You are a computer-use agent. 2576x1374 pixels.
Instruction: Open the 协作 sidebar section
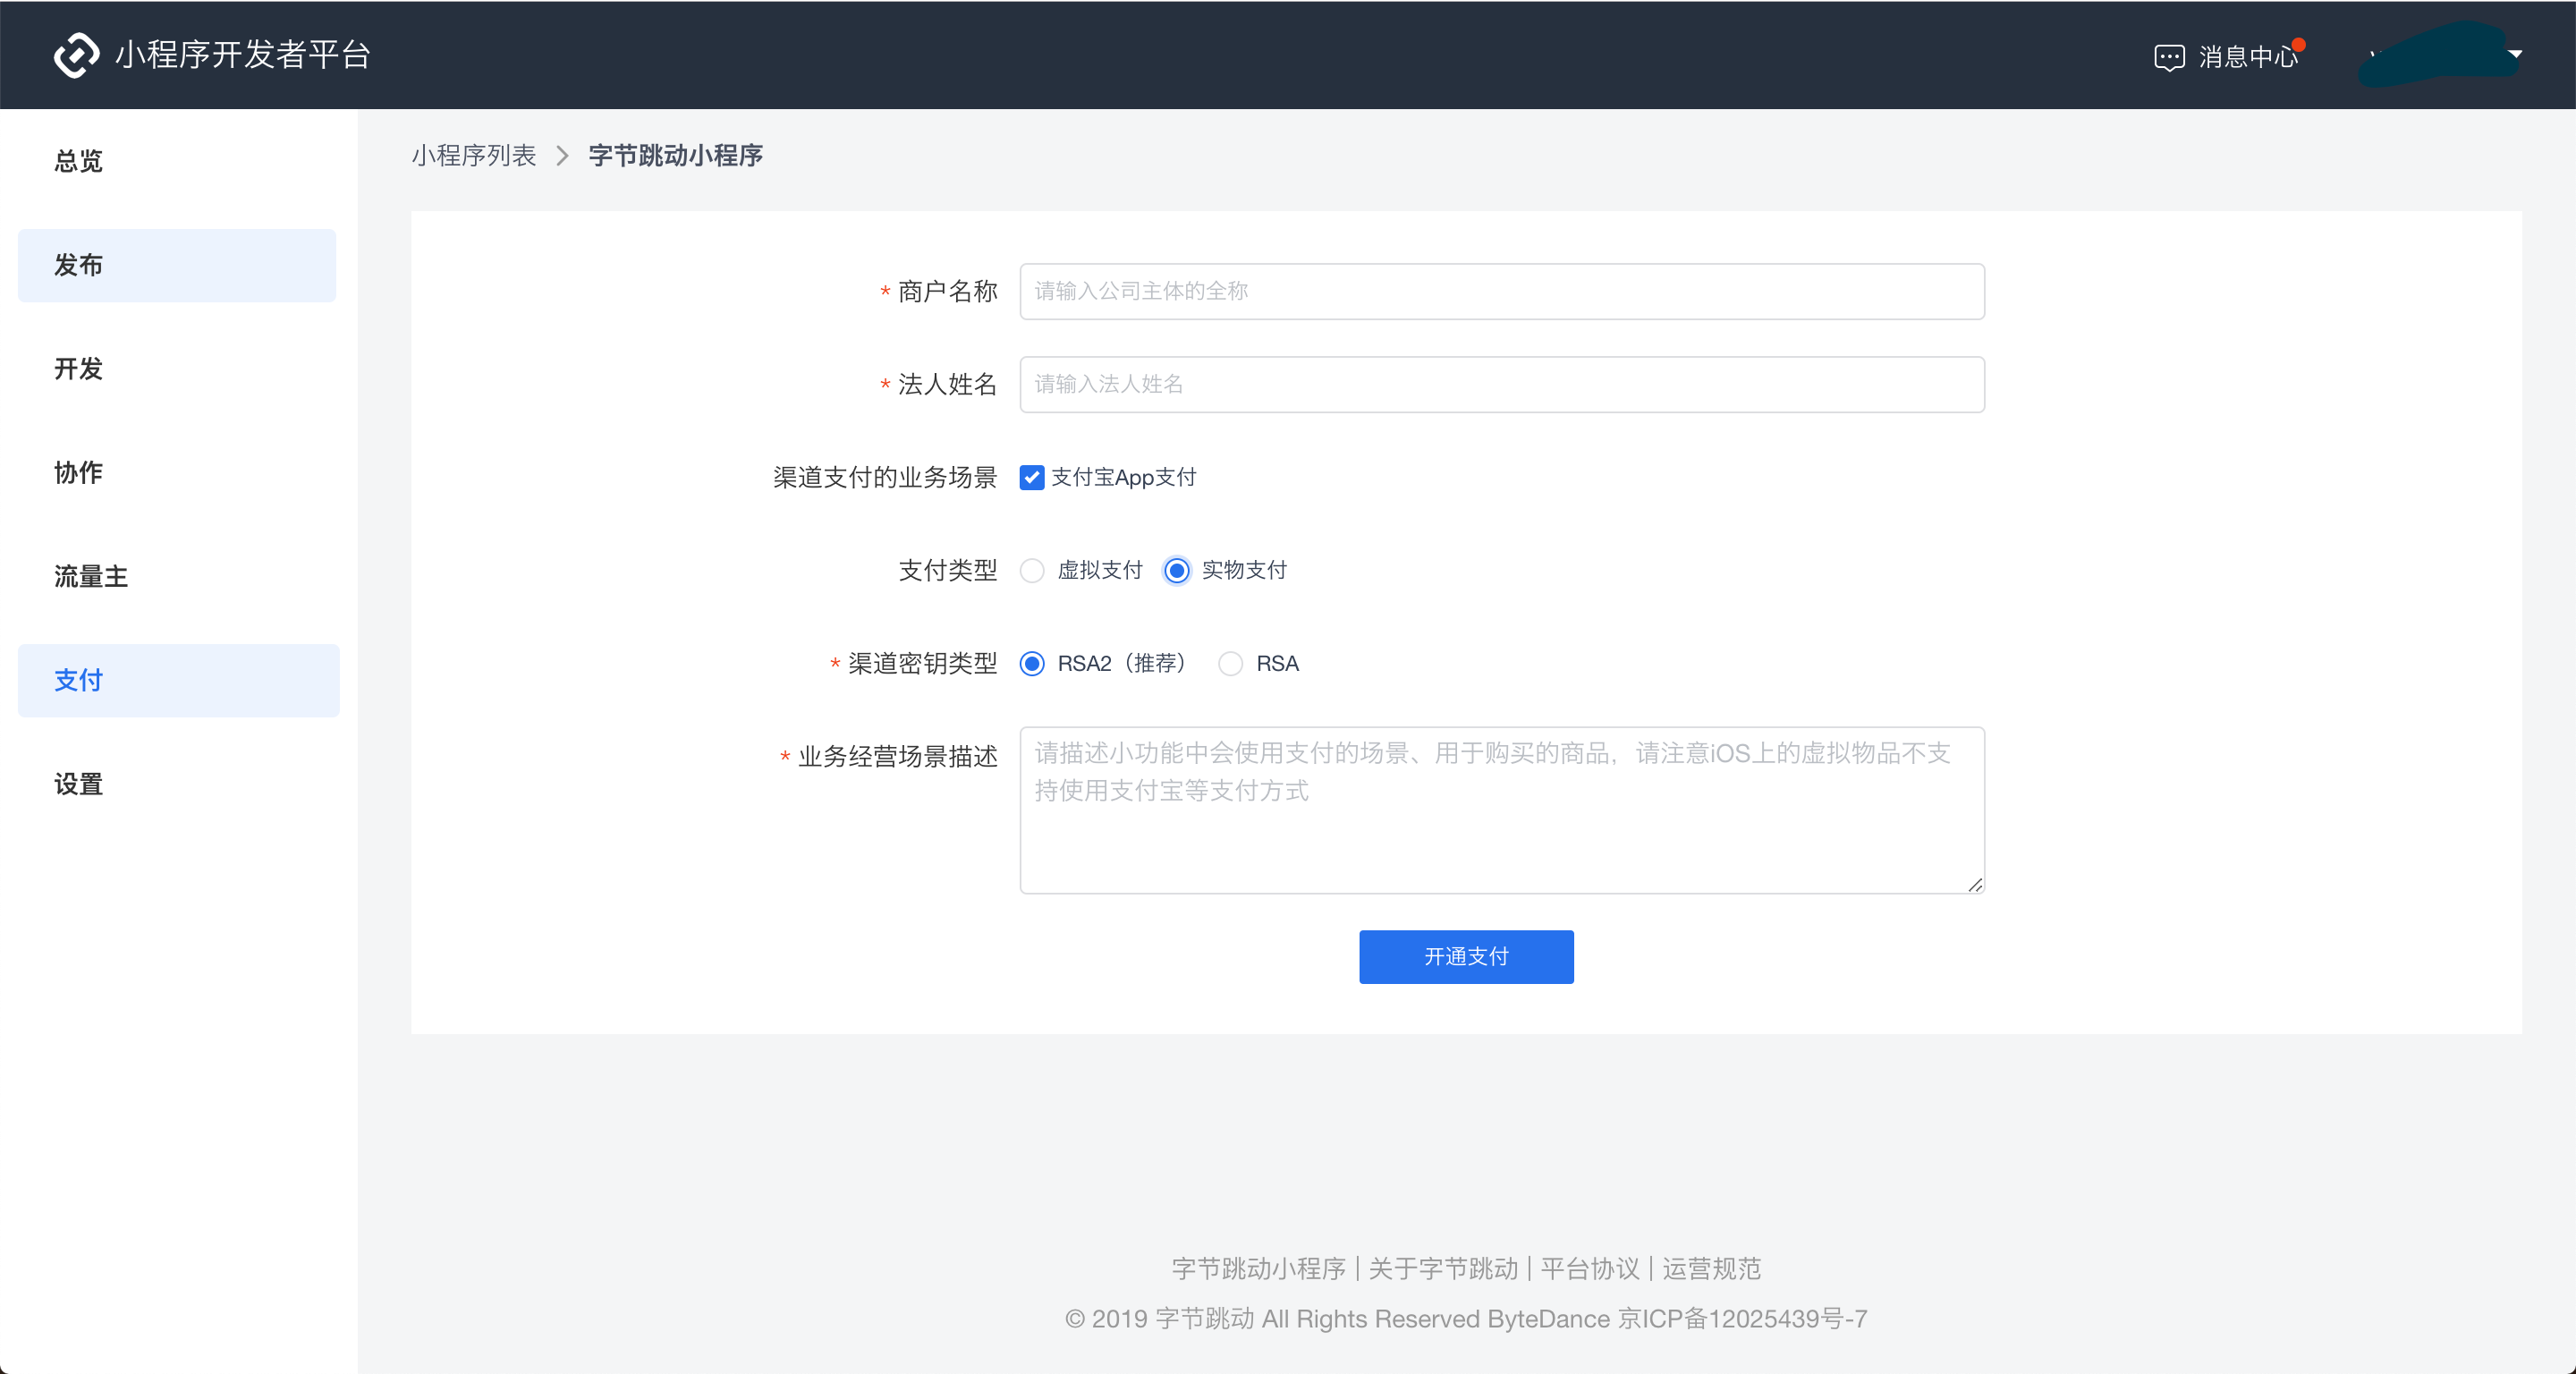coord(78,473)
